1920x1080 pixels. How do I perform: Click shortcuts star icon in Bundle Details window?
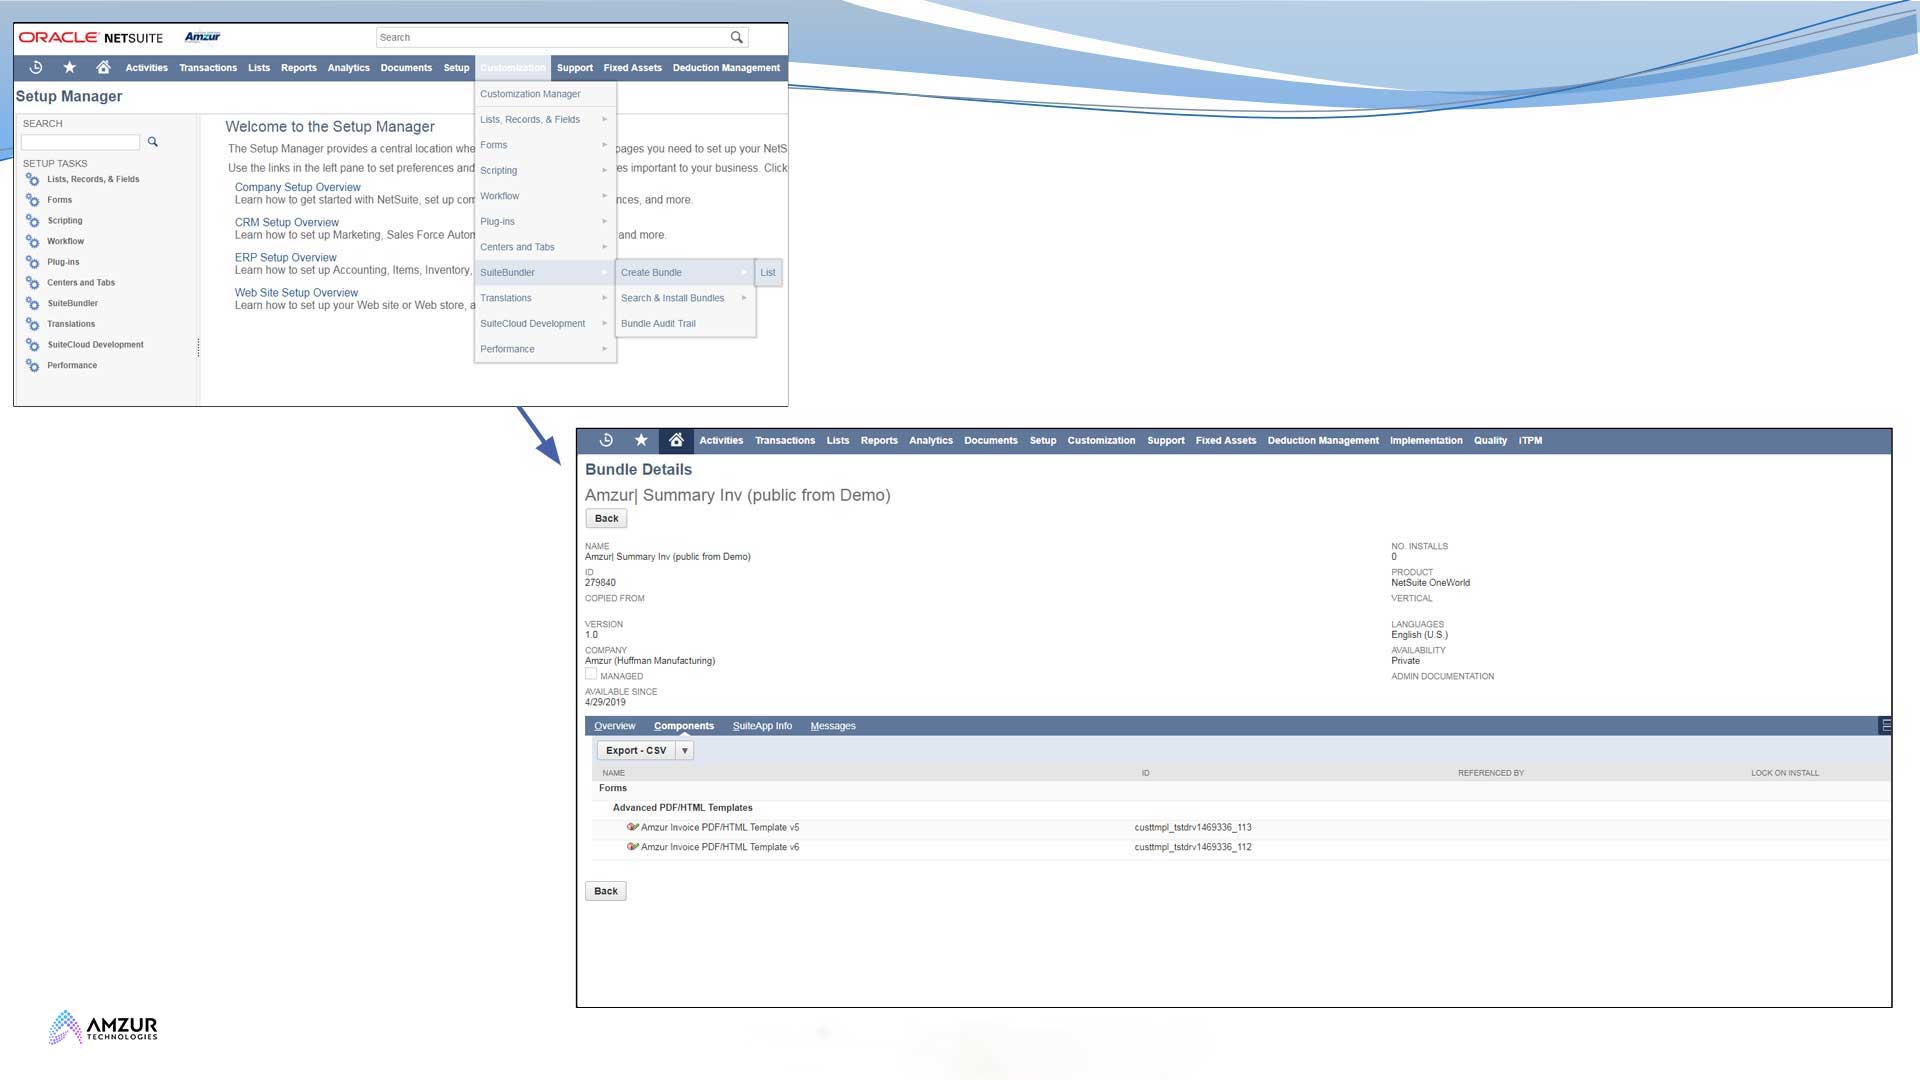[x=641, y=440]
